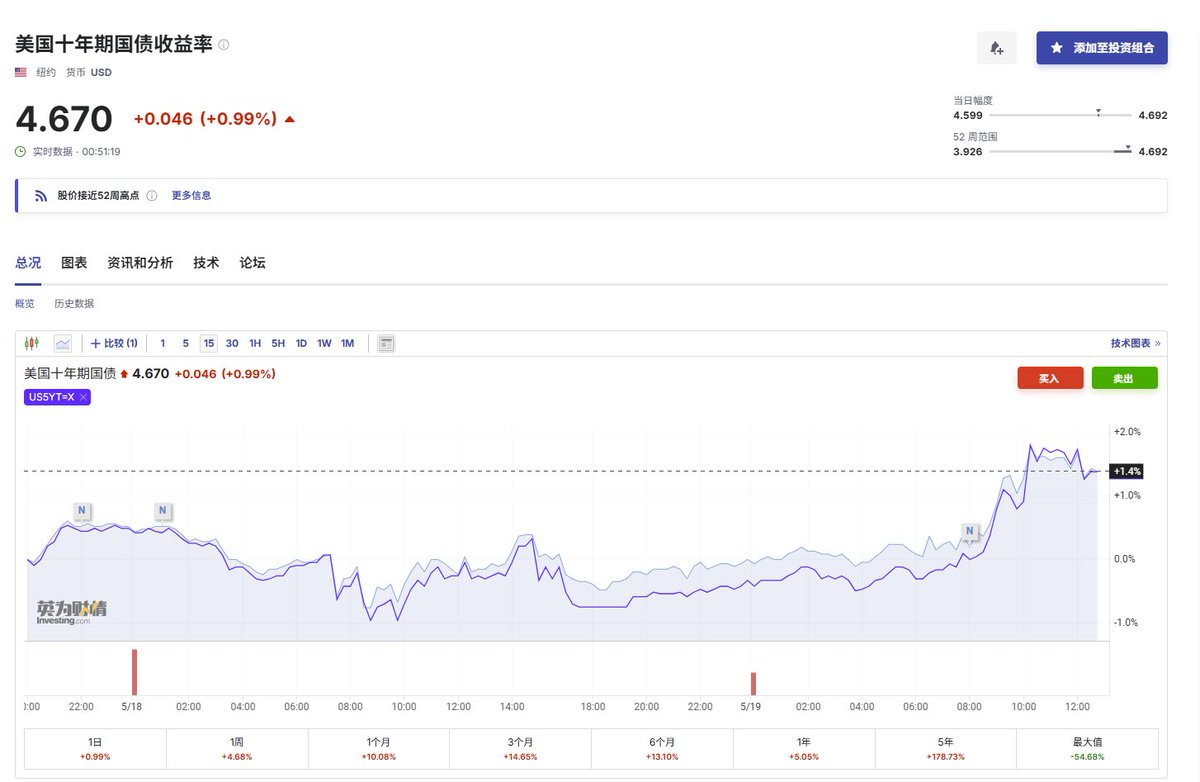Click the RSS feed icon in notice bar
Image resolution: width=1200 pixels, height=782 pixels.
[x=41, y=196]
